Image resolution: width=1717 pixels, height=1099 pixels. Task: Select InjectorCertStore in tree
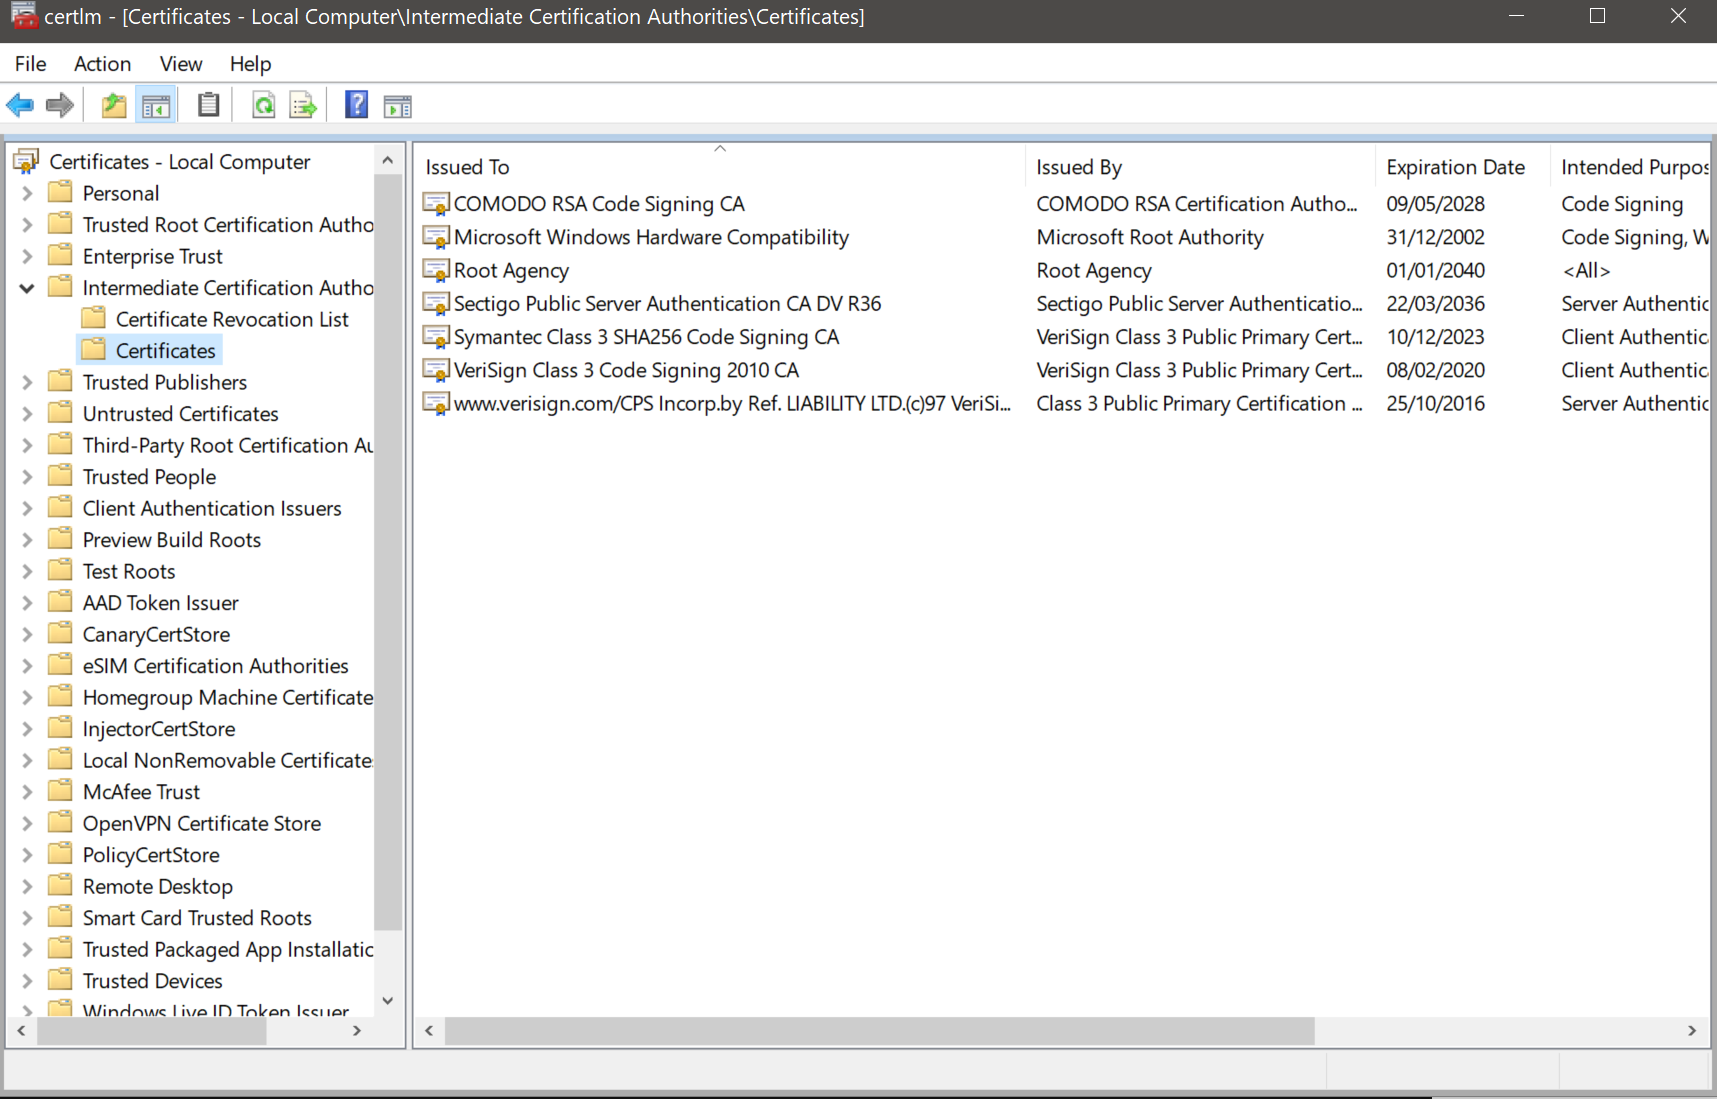point(159,729)
